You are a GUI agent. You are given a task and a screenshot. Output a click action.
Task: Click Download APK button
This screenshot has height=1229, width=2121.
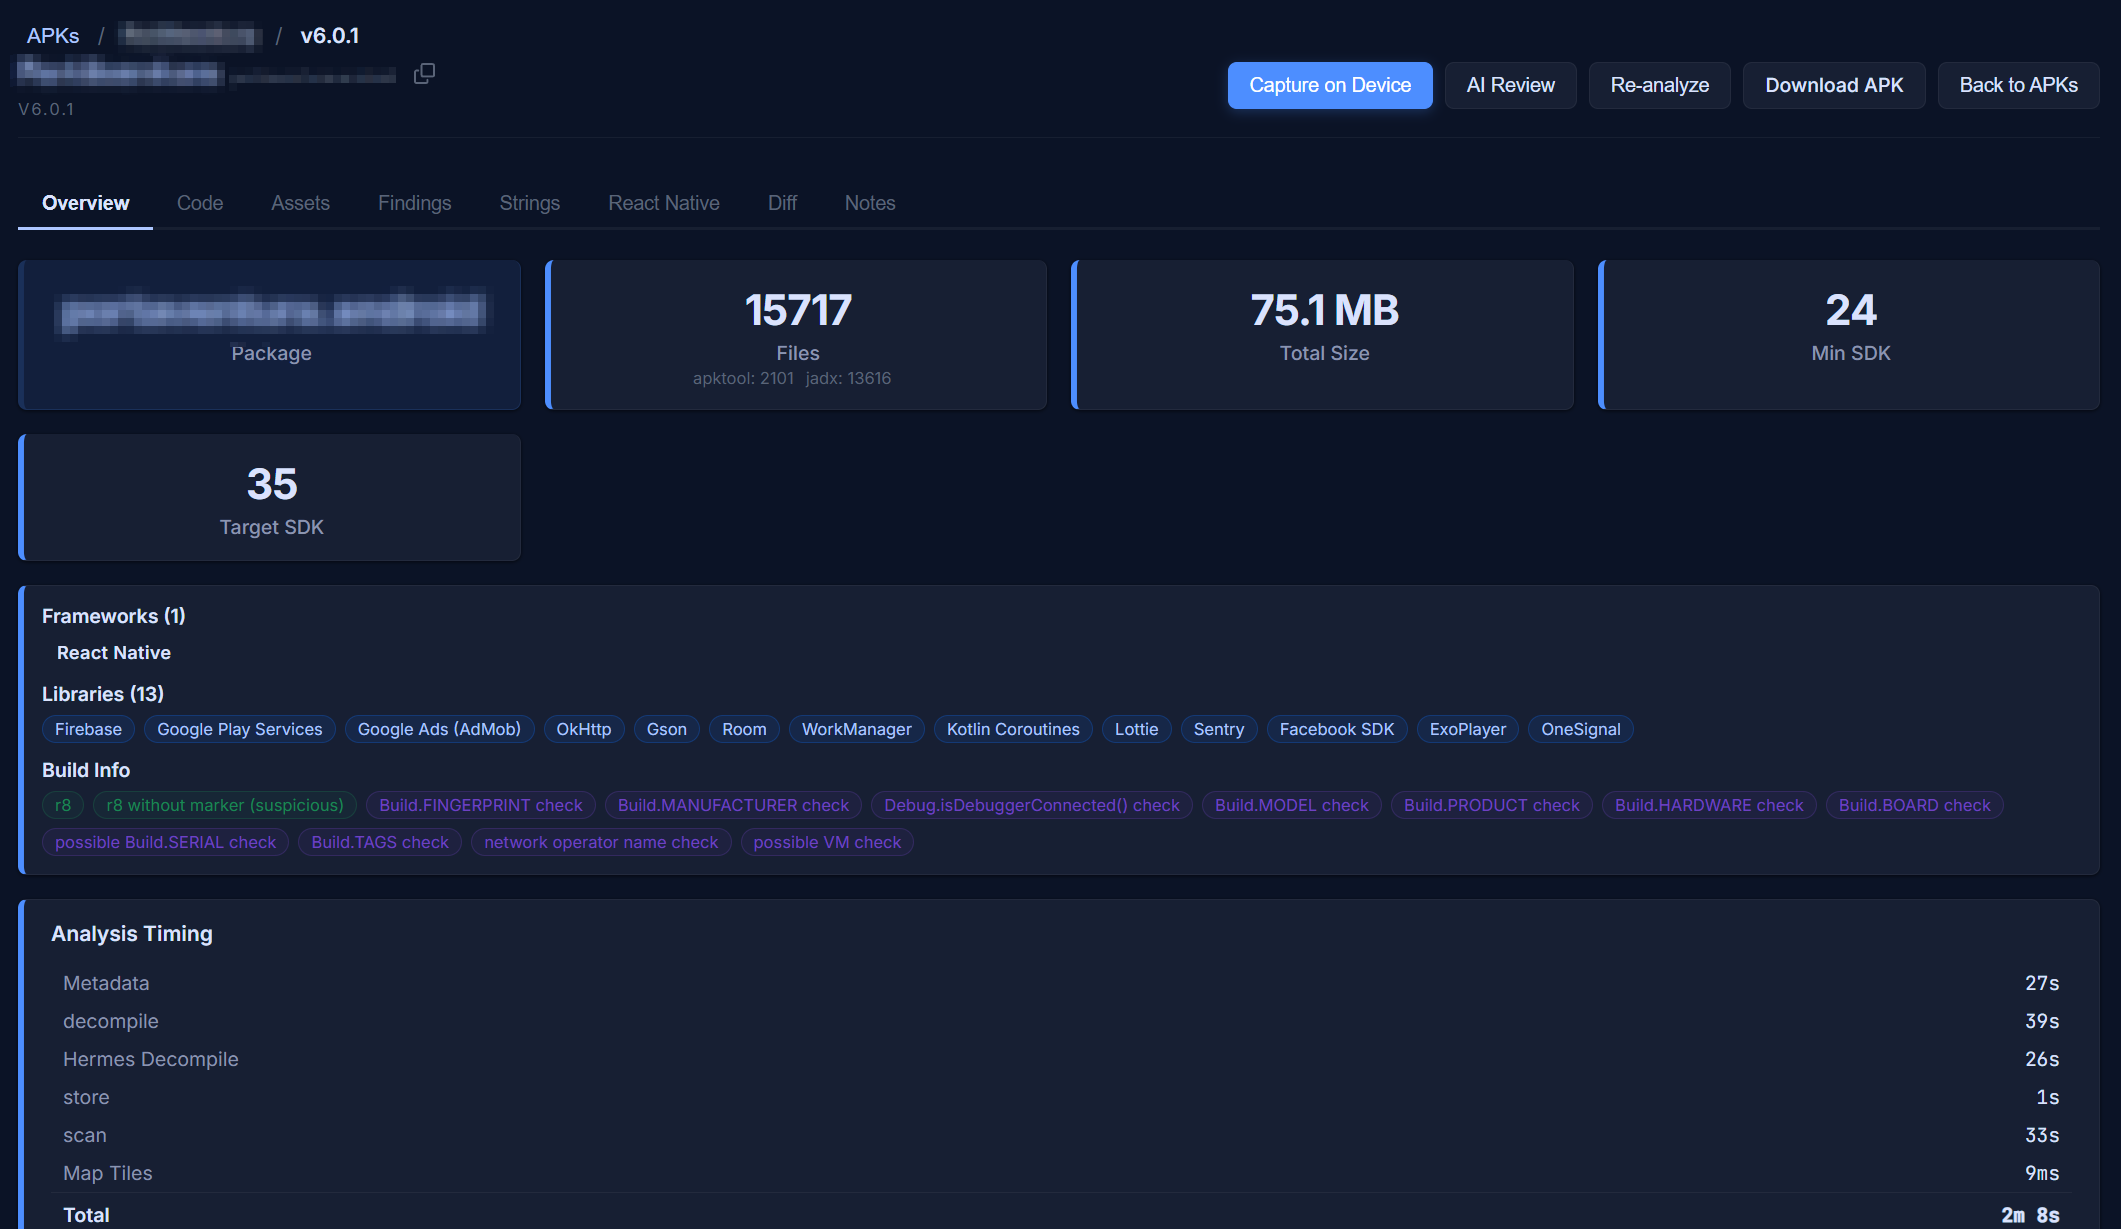[x=1833, y=85]
